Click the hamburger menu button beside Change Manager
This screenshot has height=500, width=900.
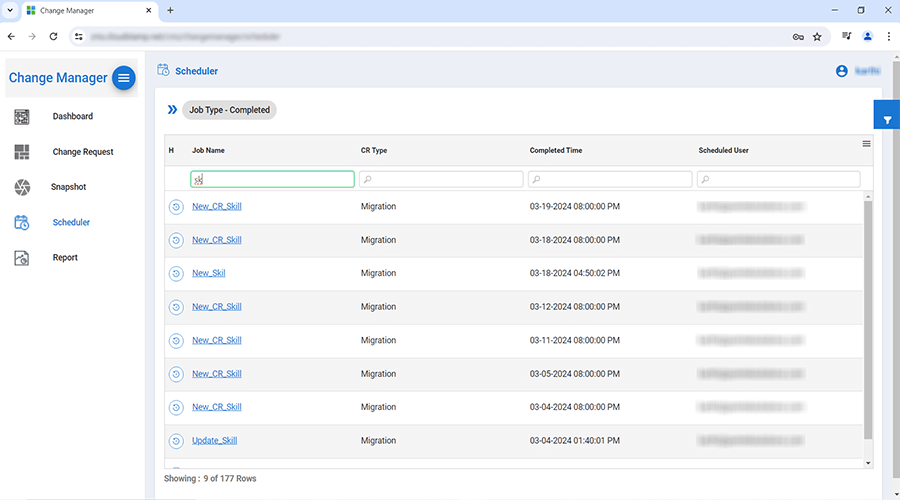(x=123, y=78)
